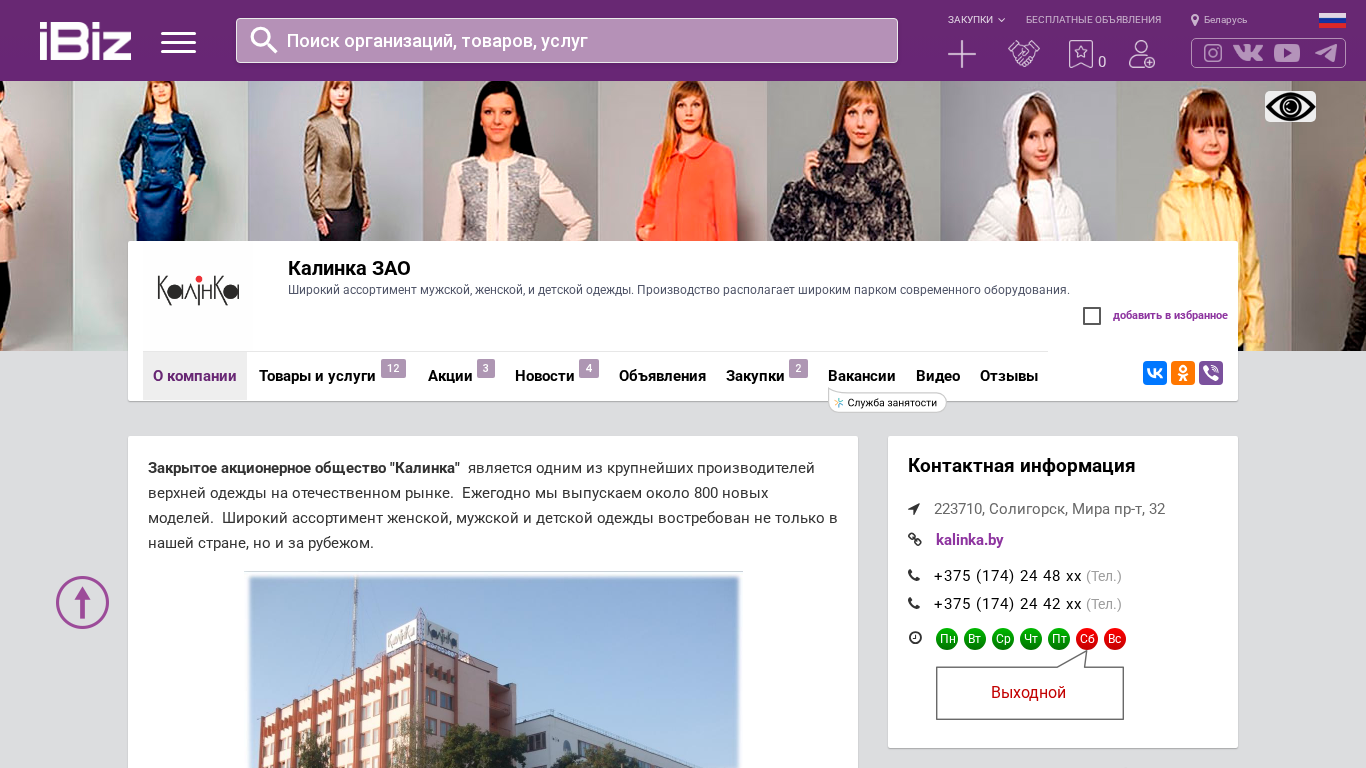1366x768 pixels.
Task: Click phone icon beside 24 48 number
Action: (914, 576)
